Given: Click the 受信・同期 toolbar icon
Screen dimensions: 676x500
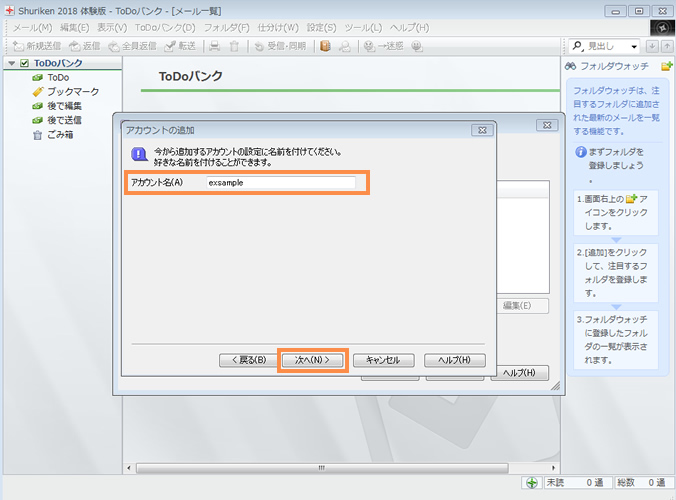Looking at the screenshot, I should coord(281,46).
